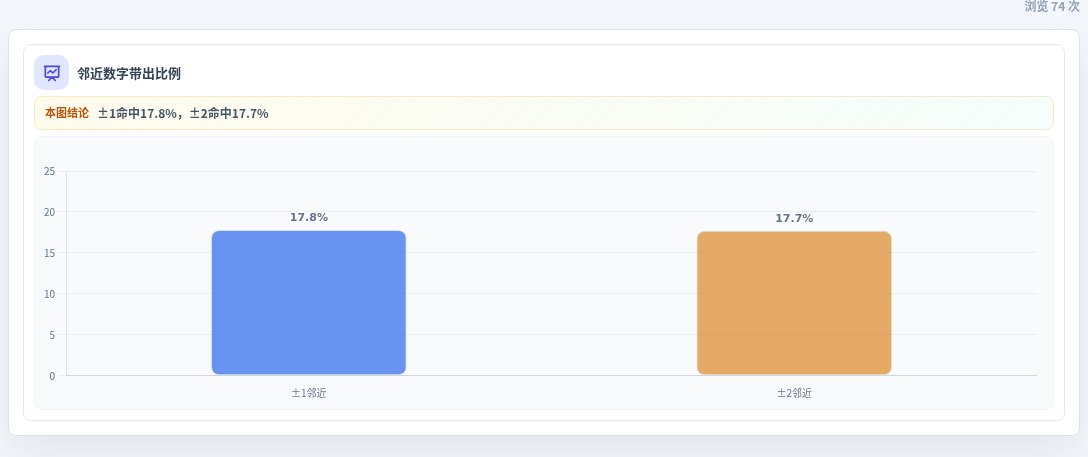Click the 本图结论 label

tap(67, 112)
